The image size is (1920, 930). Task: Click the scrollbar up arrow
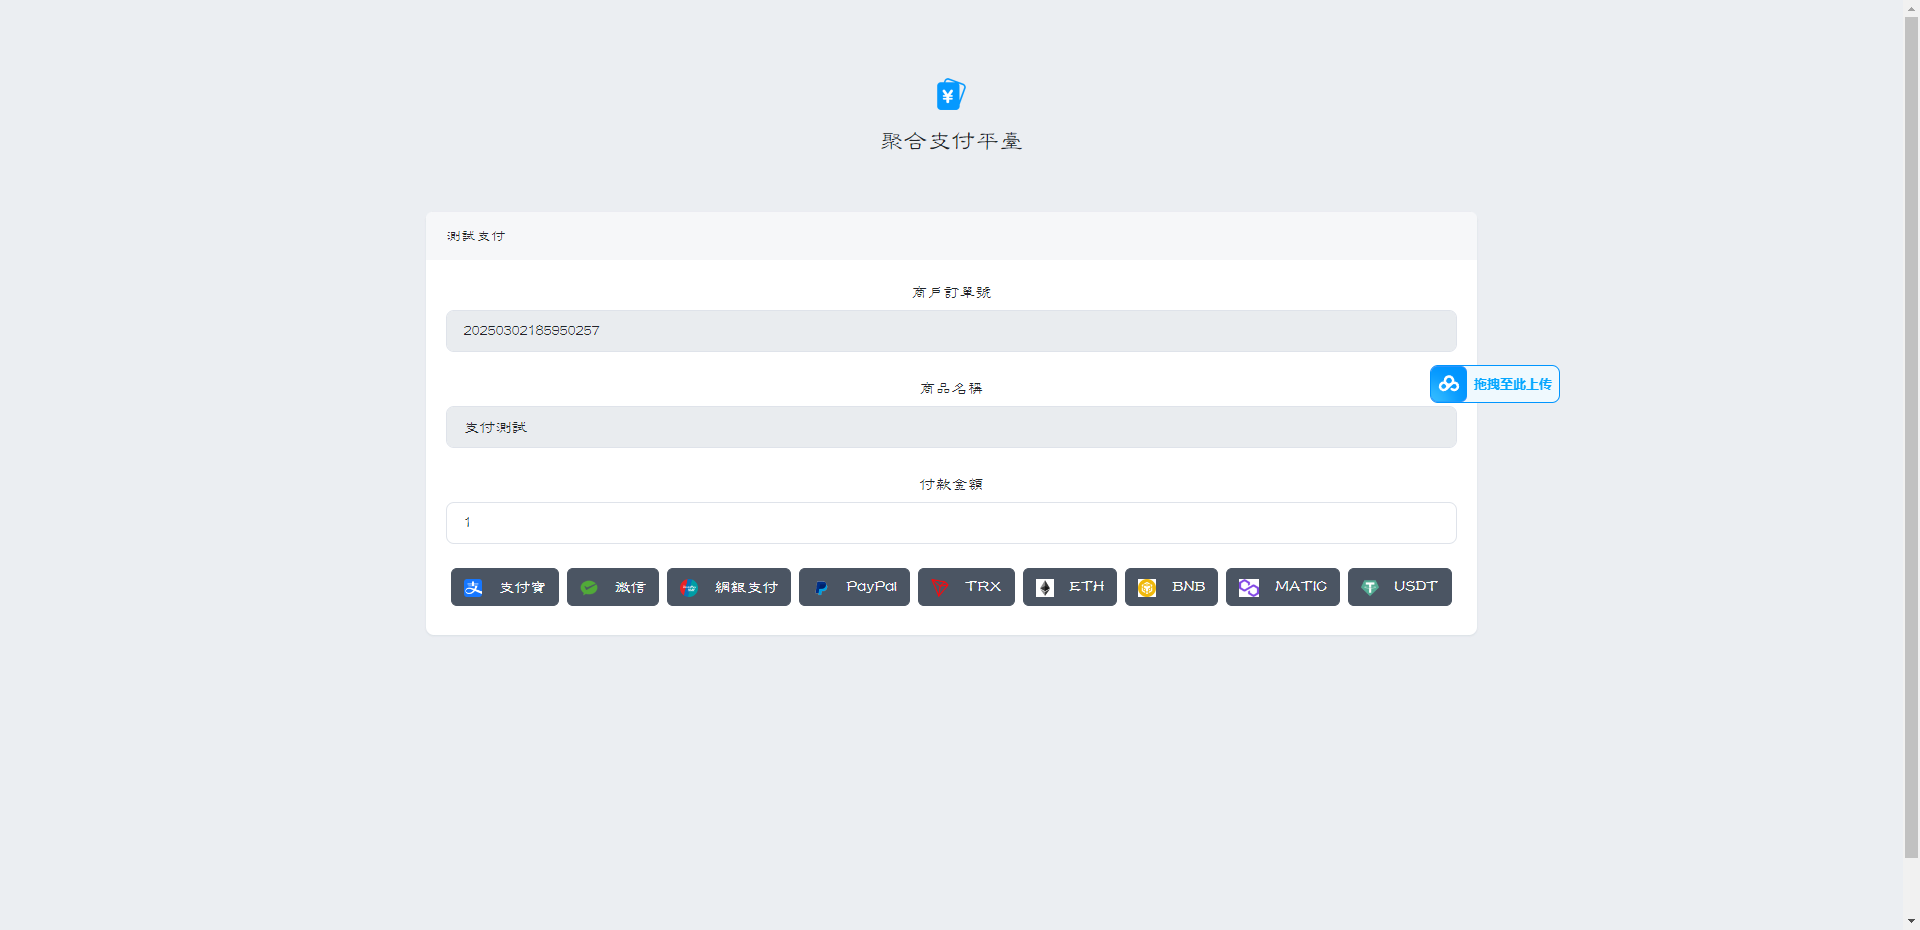(1912, 8)
